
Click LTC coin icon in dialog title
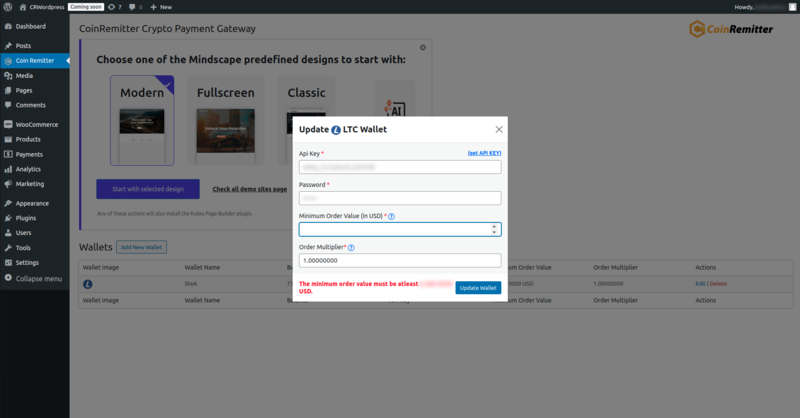(336, 130)
